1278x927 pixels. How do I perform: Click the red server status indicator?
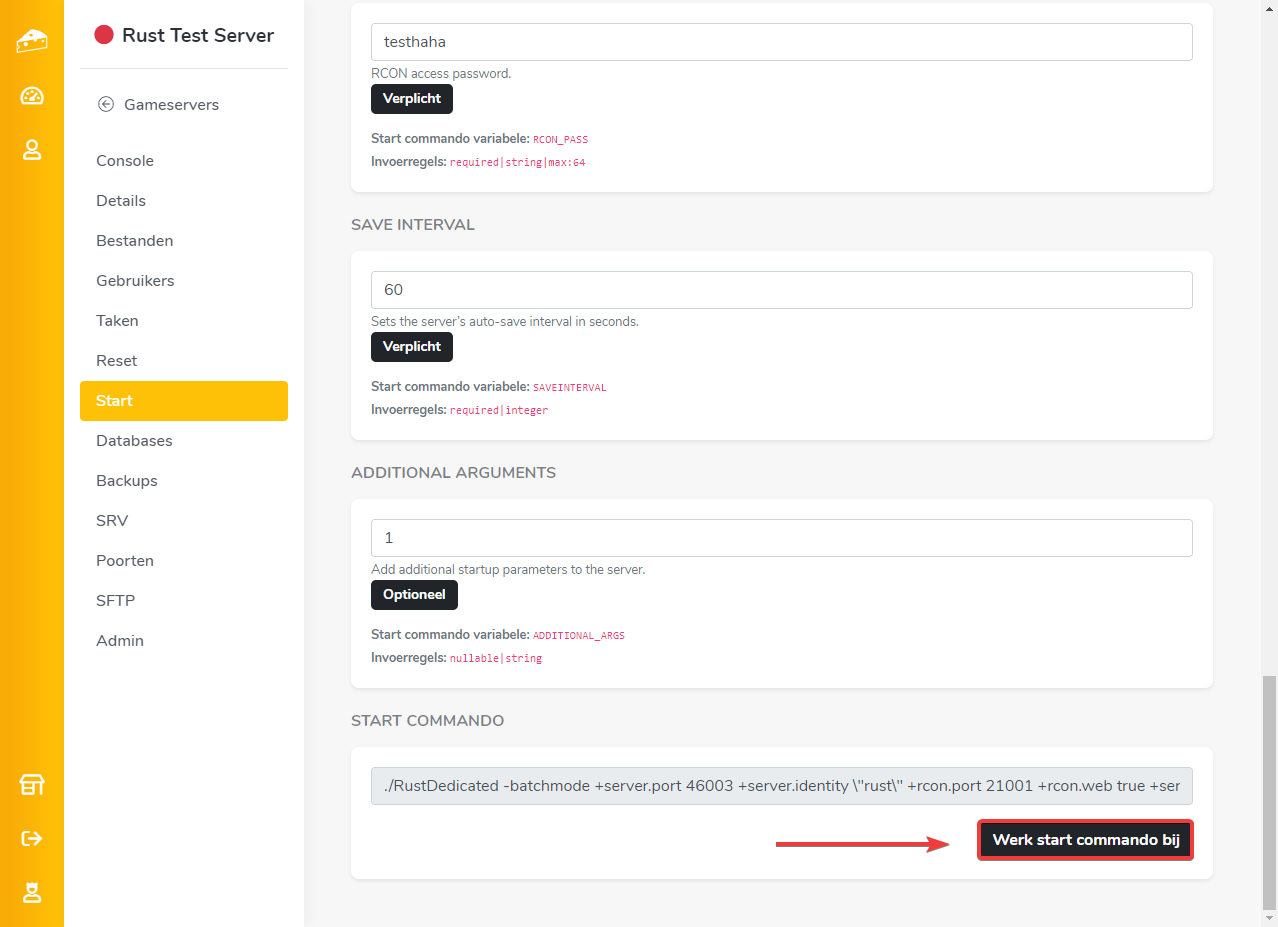point(103,35)
